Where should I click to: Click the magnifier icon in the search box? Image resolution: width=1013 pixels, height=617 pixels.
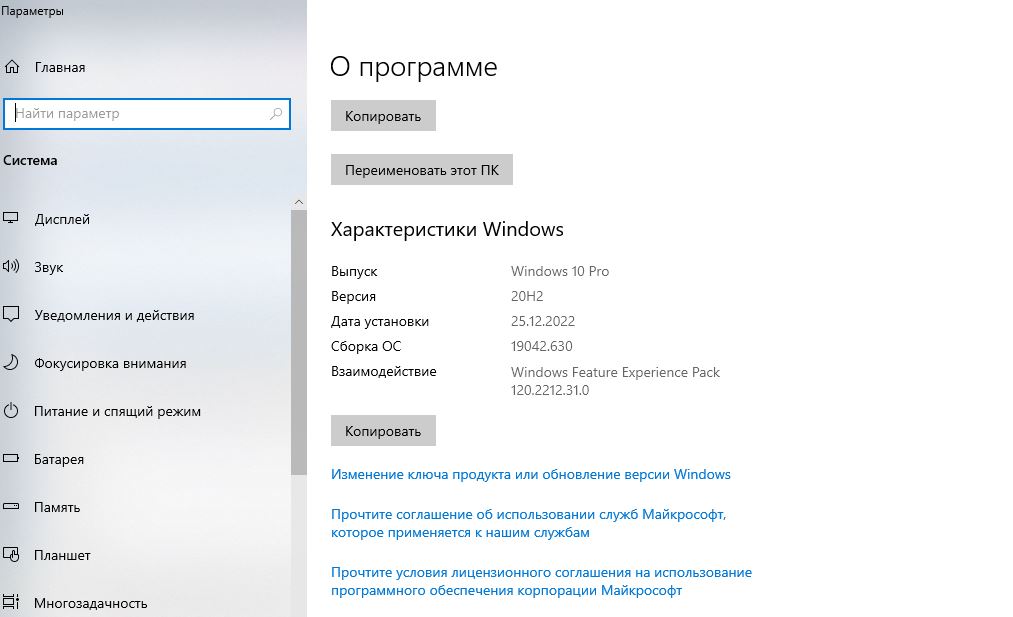coord(277,114)
